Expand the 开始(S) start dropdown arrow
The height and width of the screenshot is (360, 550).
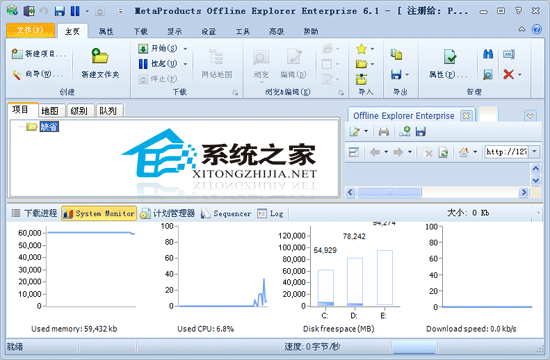pos(185,48)
